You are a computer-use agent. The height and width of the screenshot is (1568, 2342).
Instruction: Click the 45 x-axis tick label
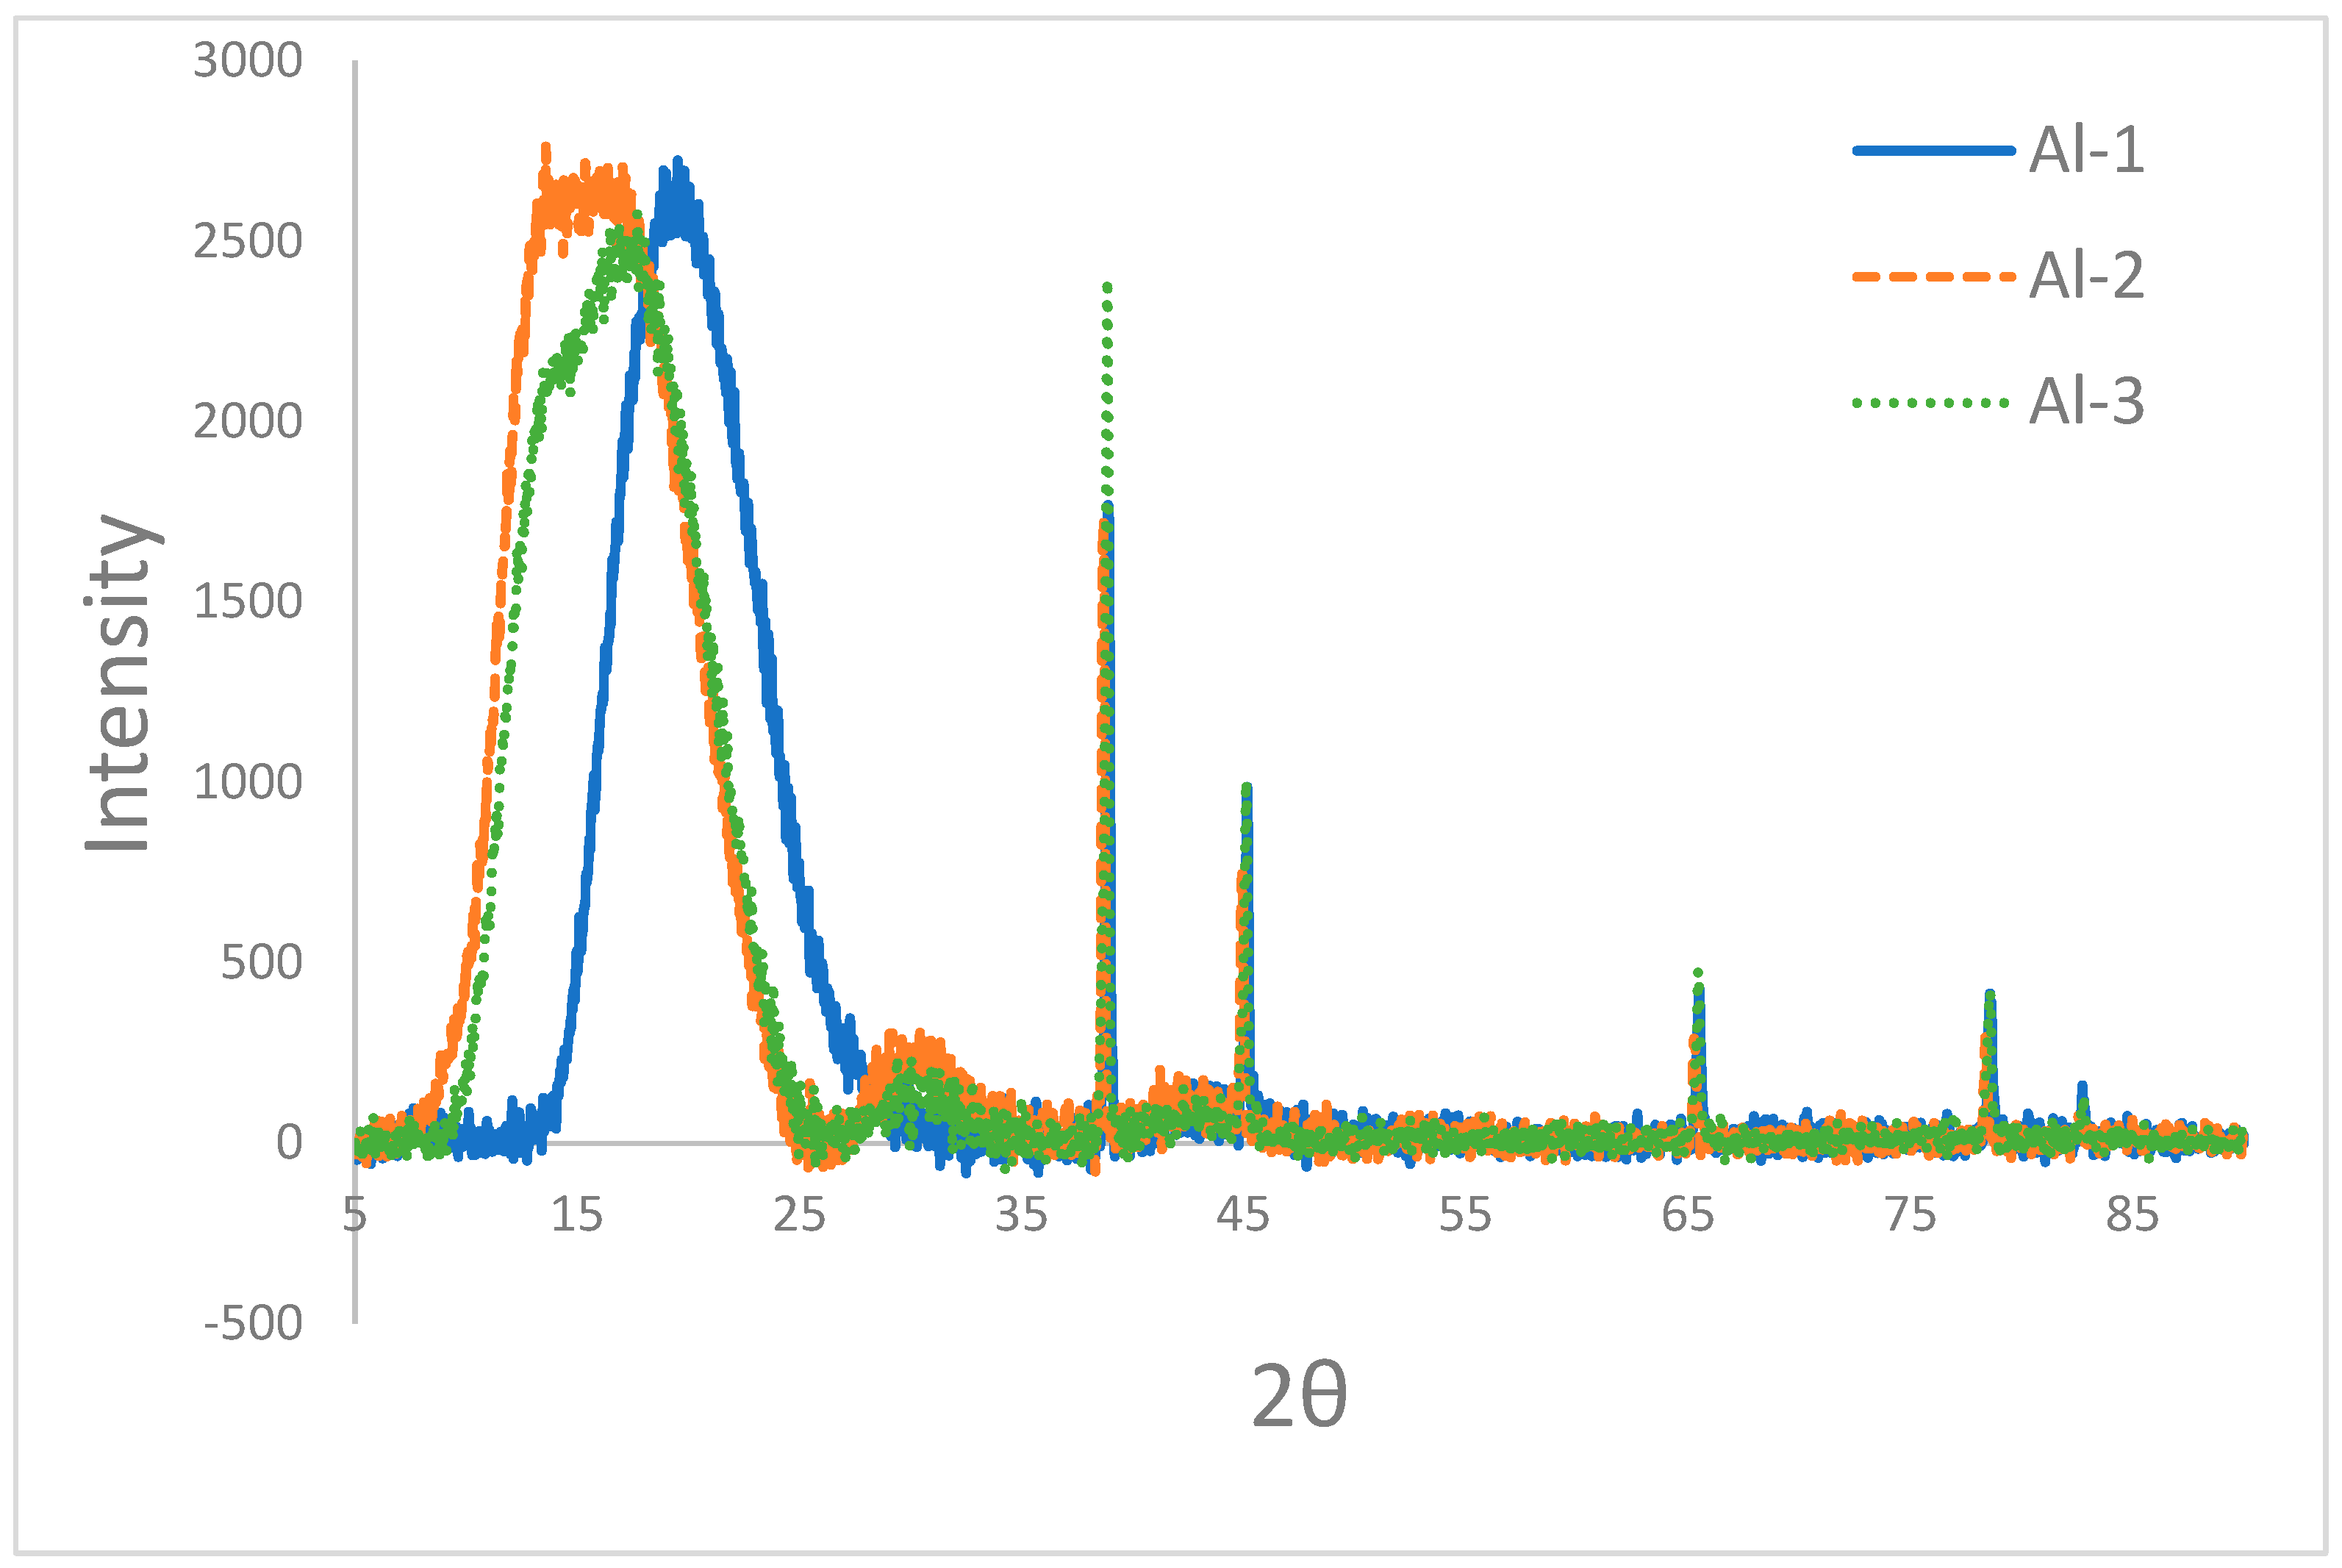(1243, 1215)
